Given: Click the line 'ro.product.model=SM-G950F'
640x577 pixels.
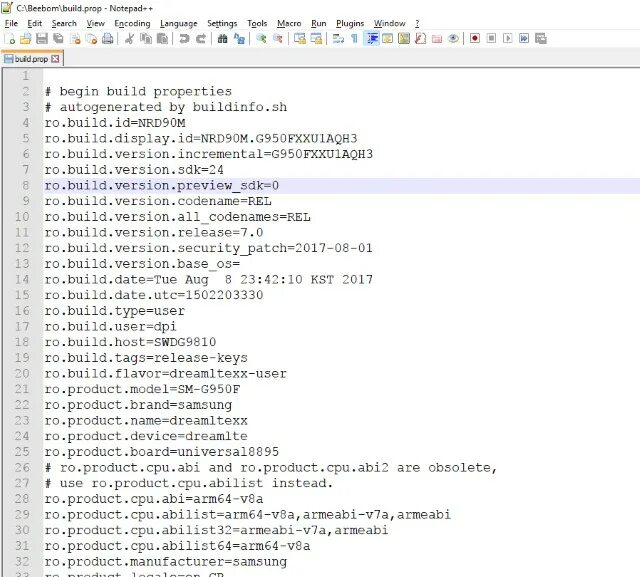Looking at the screenshot, I should [x=142, y=389].
